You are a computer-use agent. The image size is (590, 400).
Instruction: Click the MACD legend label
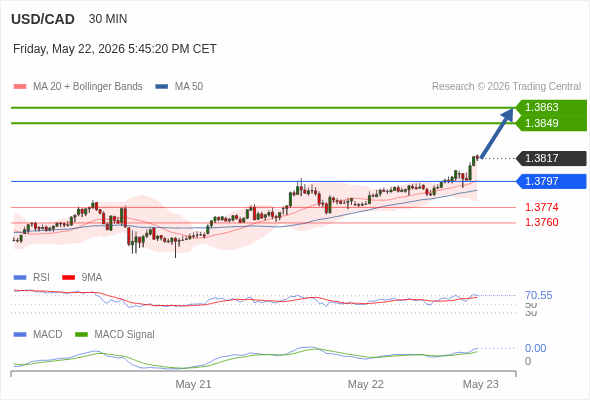pyautogui.click(x=48, y=334)
